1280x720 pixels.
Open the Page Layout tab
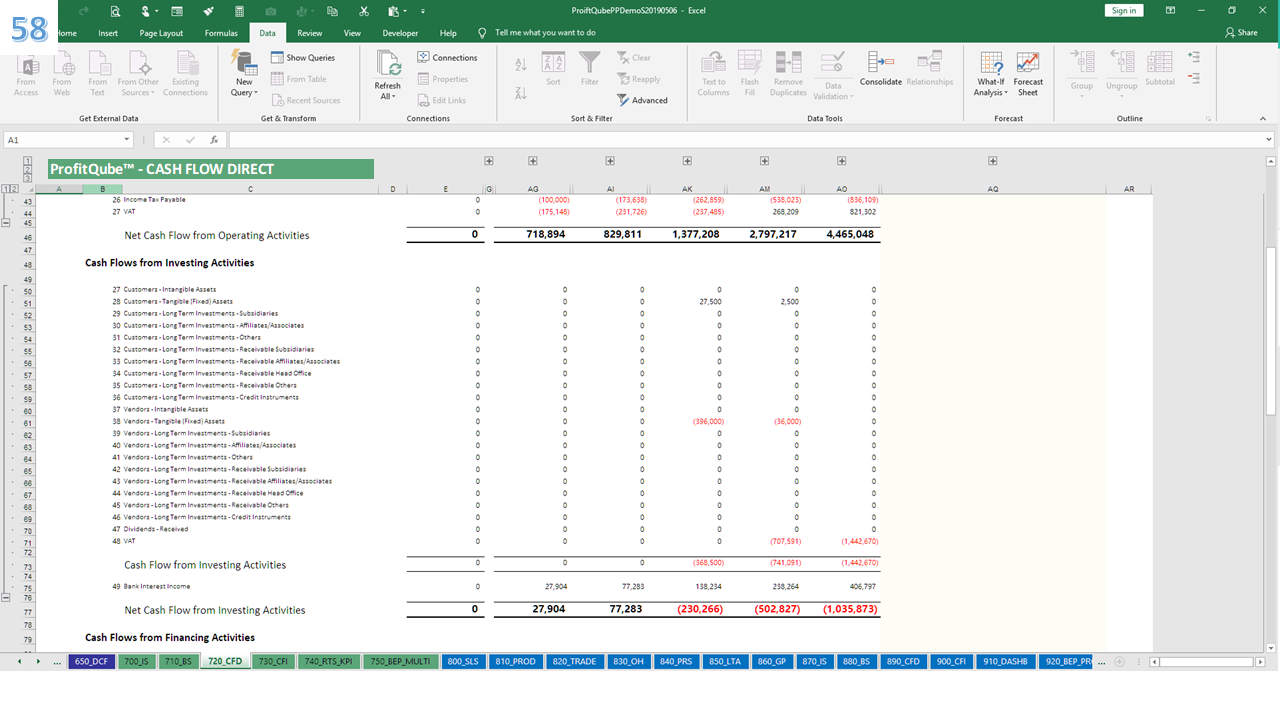pyautogui.click(x=161, y=33)
